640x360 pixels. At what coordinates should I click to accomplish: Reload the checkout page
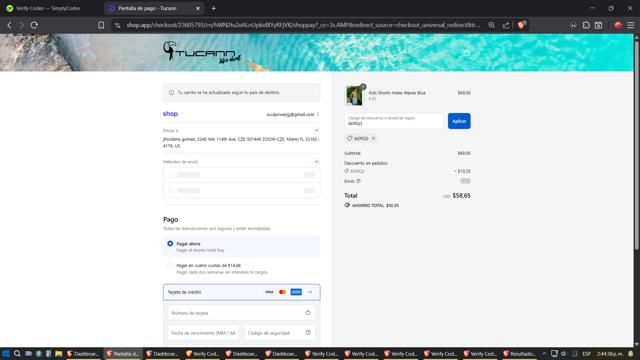34,25
